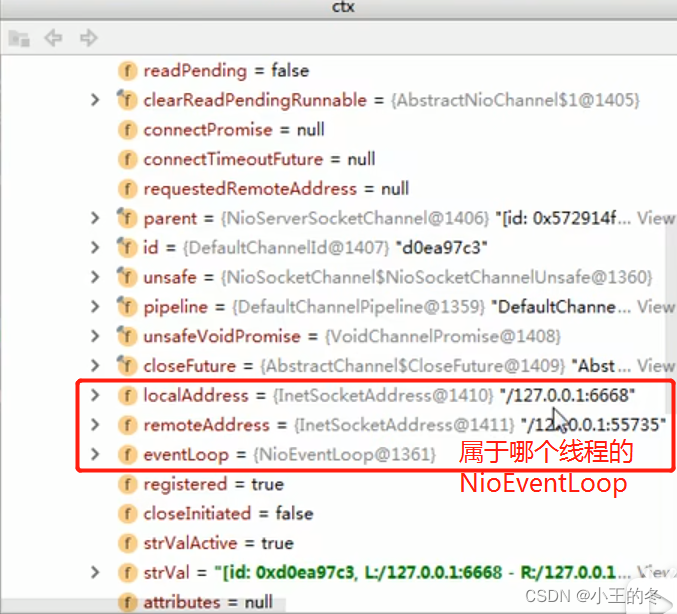Click the field icon beside connectTimeoutFuture
Screen dimensions: 677x614
127,159
